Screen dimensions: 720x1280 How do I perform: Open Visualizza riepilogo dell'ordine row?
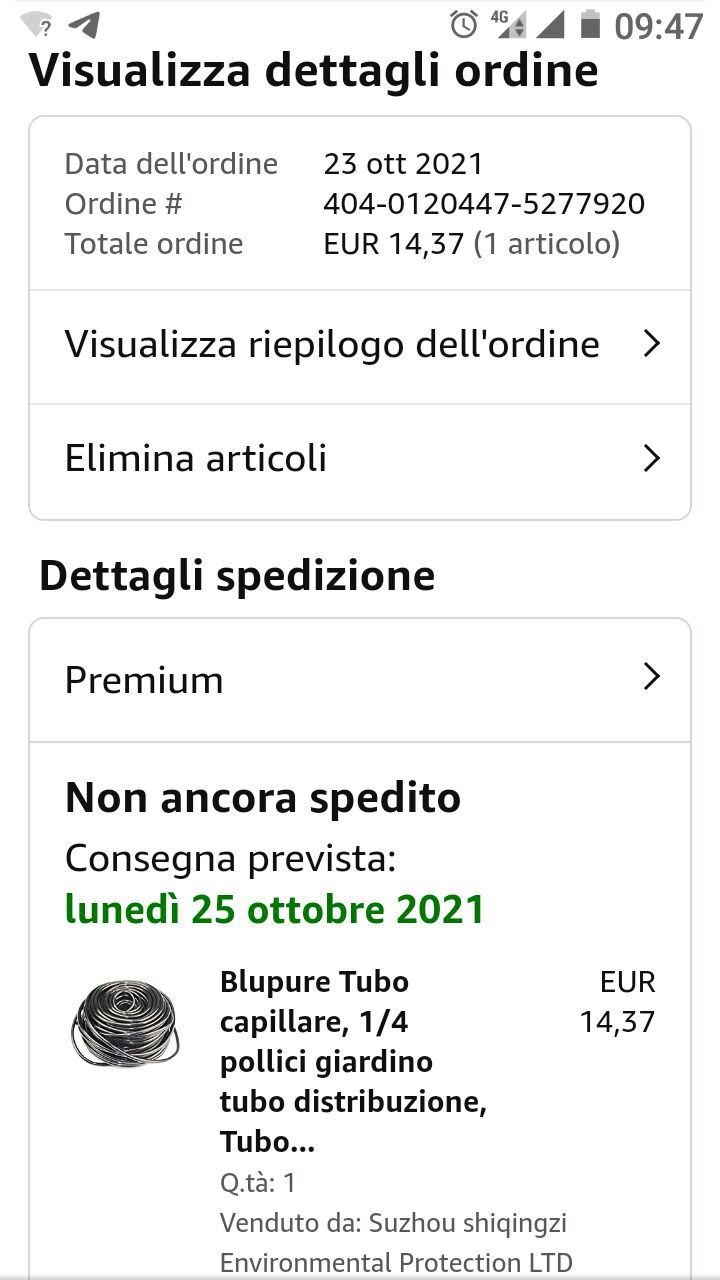pos(332,345)
